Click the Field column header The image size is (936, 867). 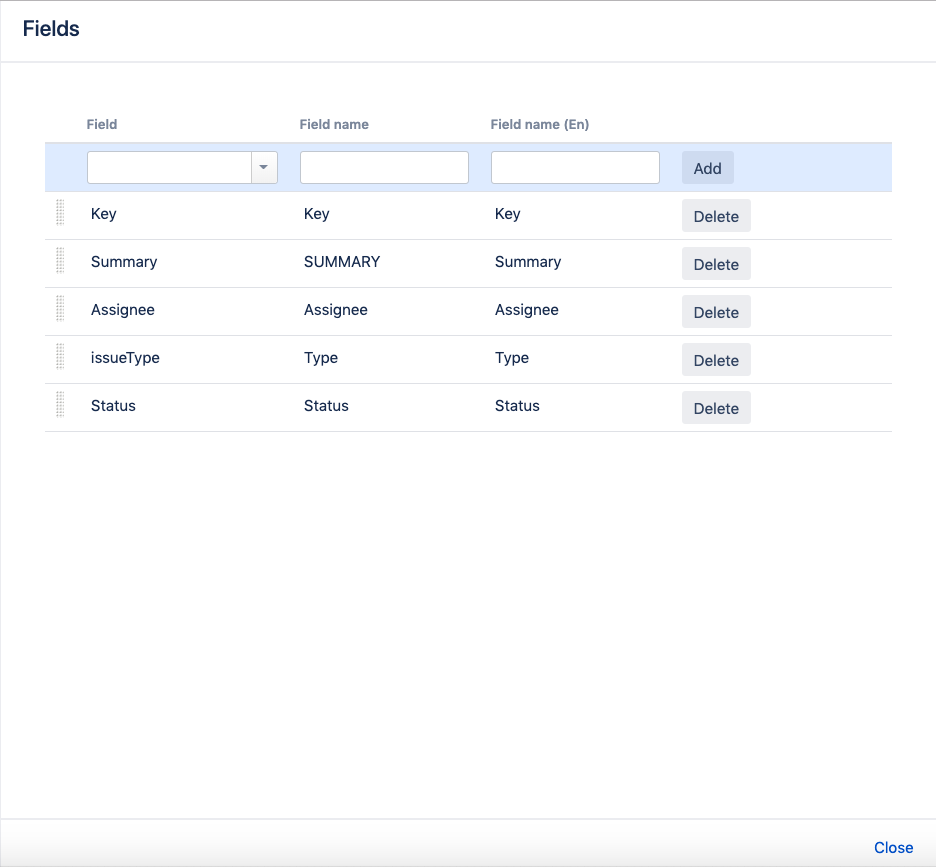pyautogui.click(x=101, y=124)
